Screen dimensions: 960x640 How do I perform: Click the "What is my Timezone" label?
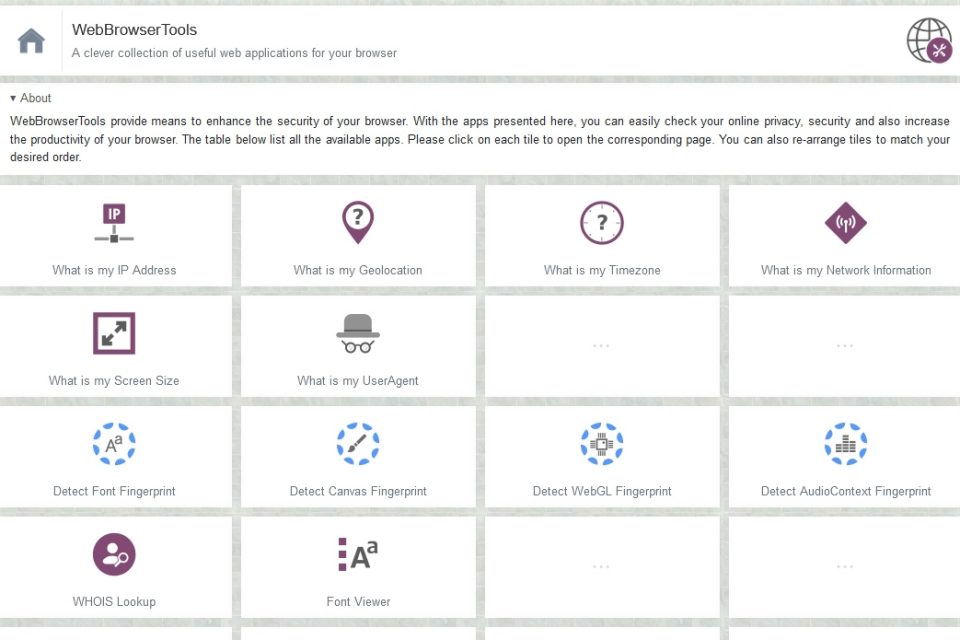click(602, 270)
